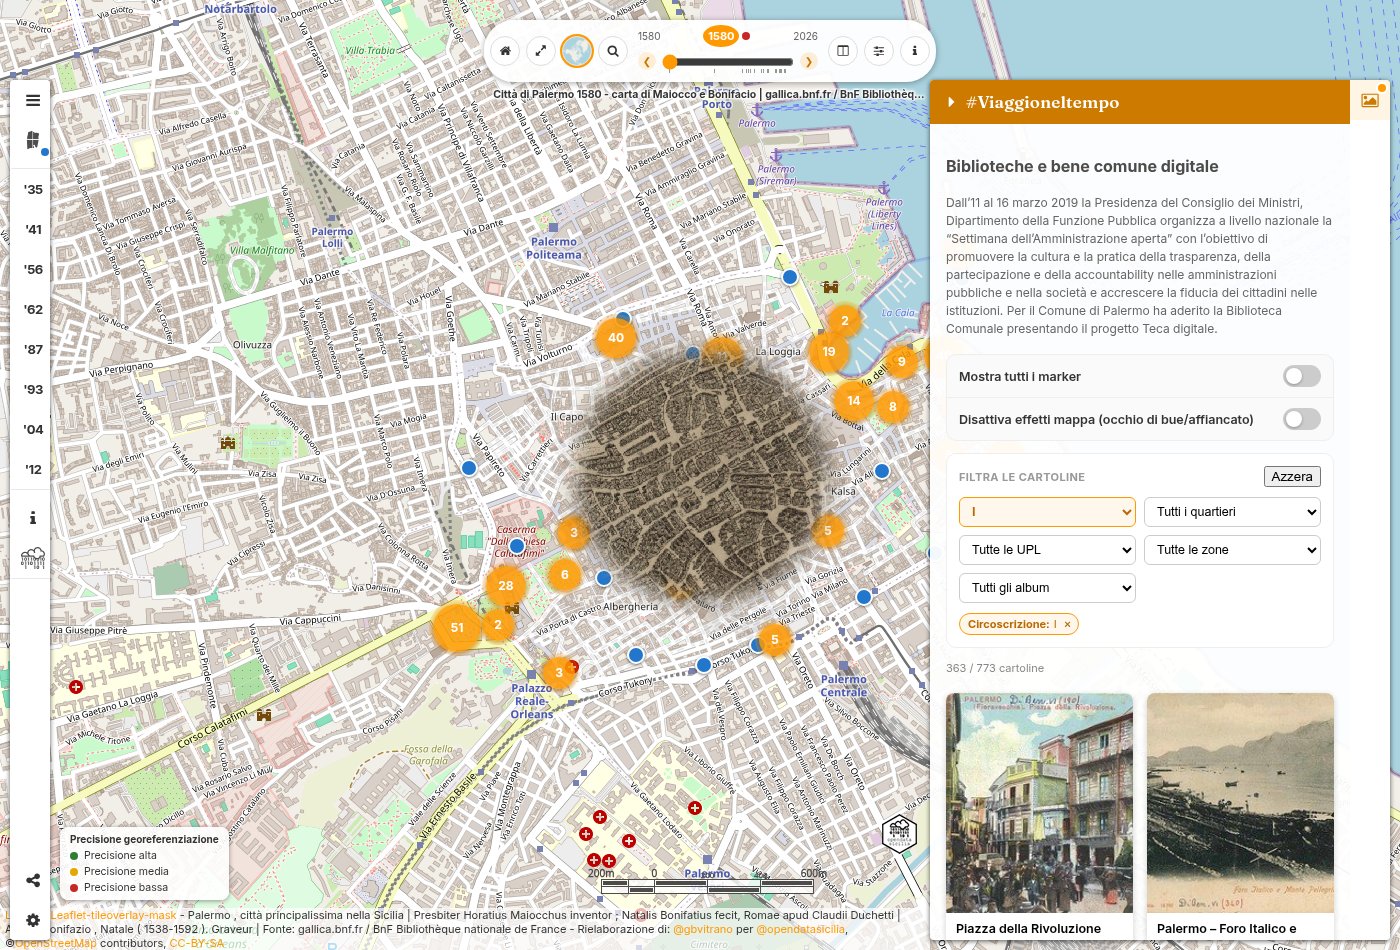Select the '41 map year
The width and height of the screenshot is (1400, 950).
tap(34, 229)
